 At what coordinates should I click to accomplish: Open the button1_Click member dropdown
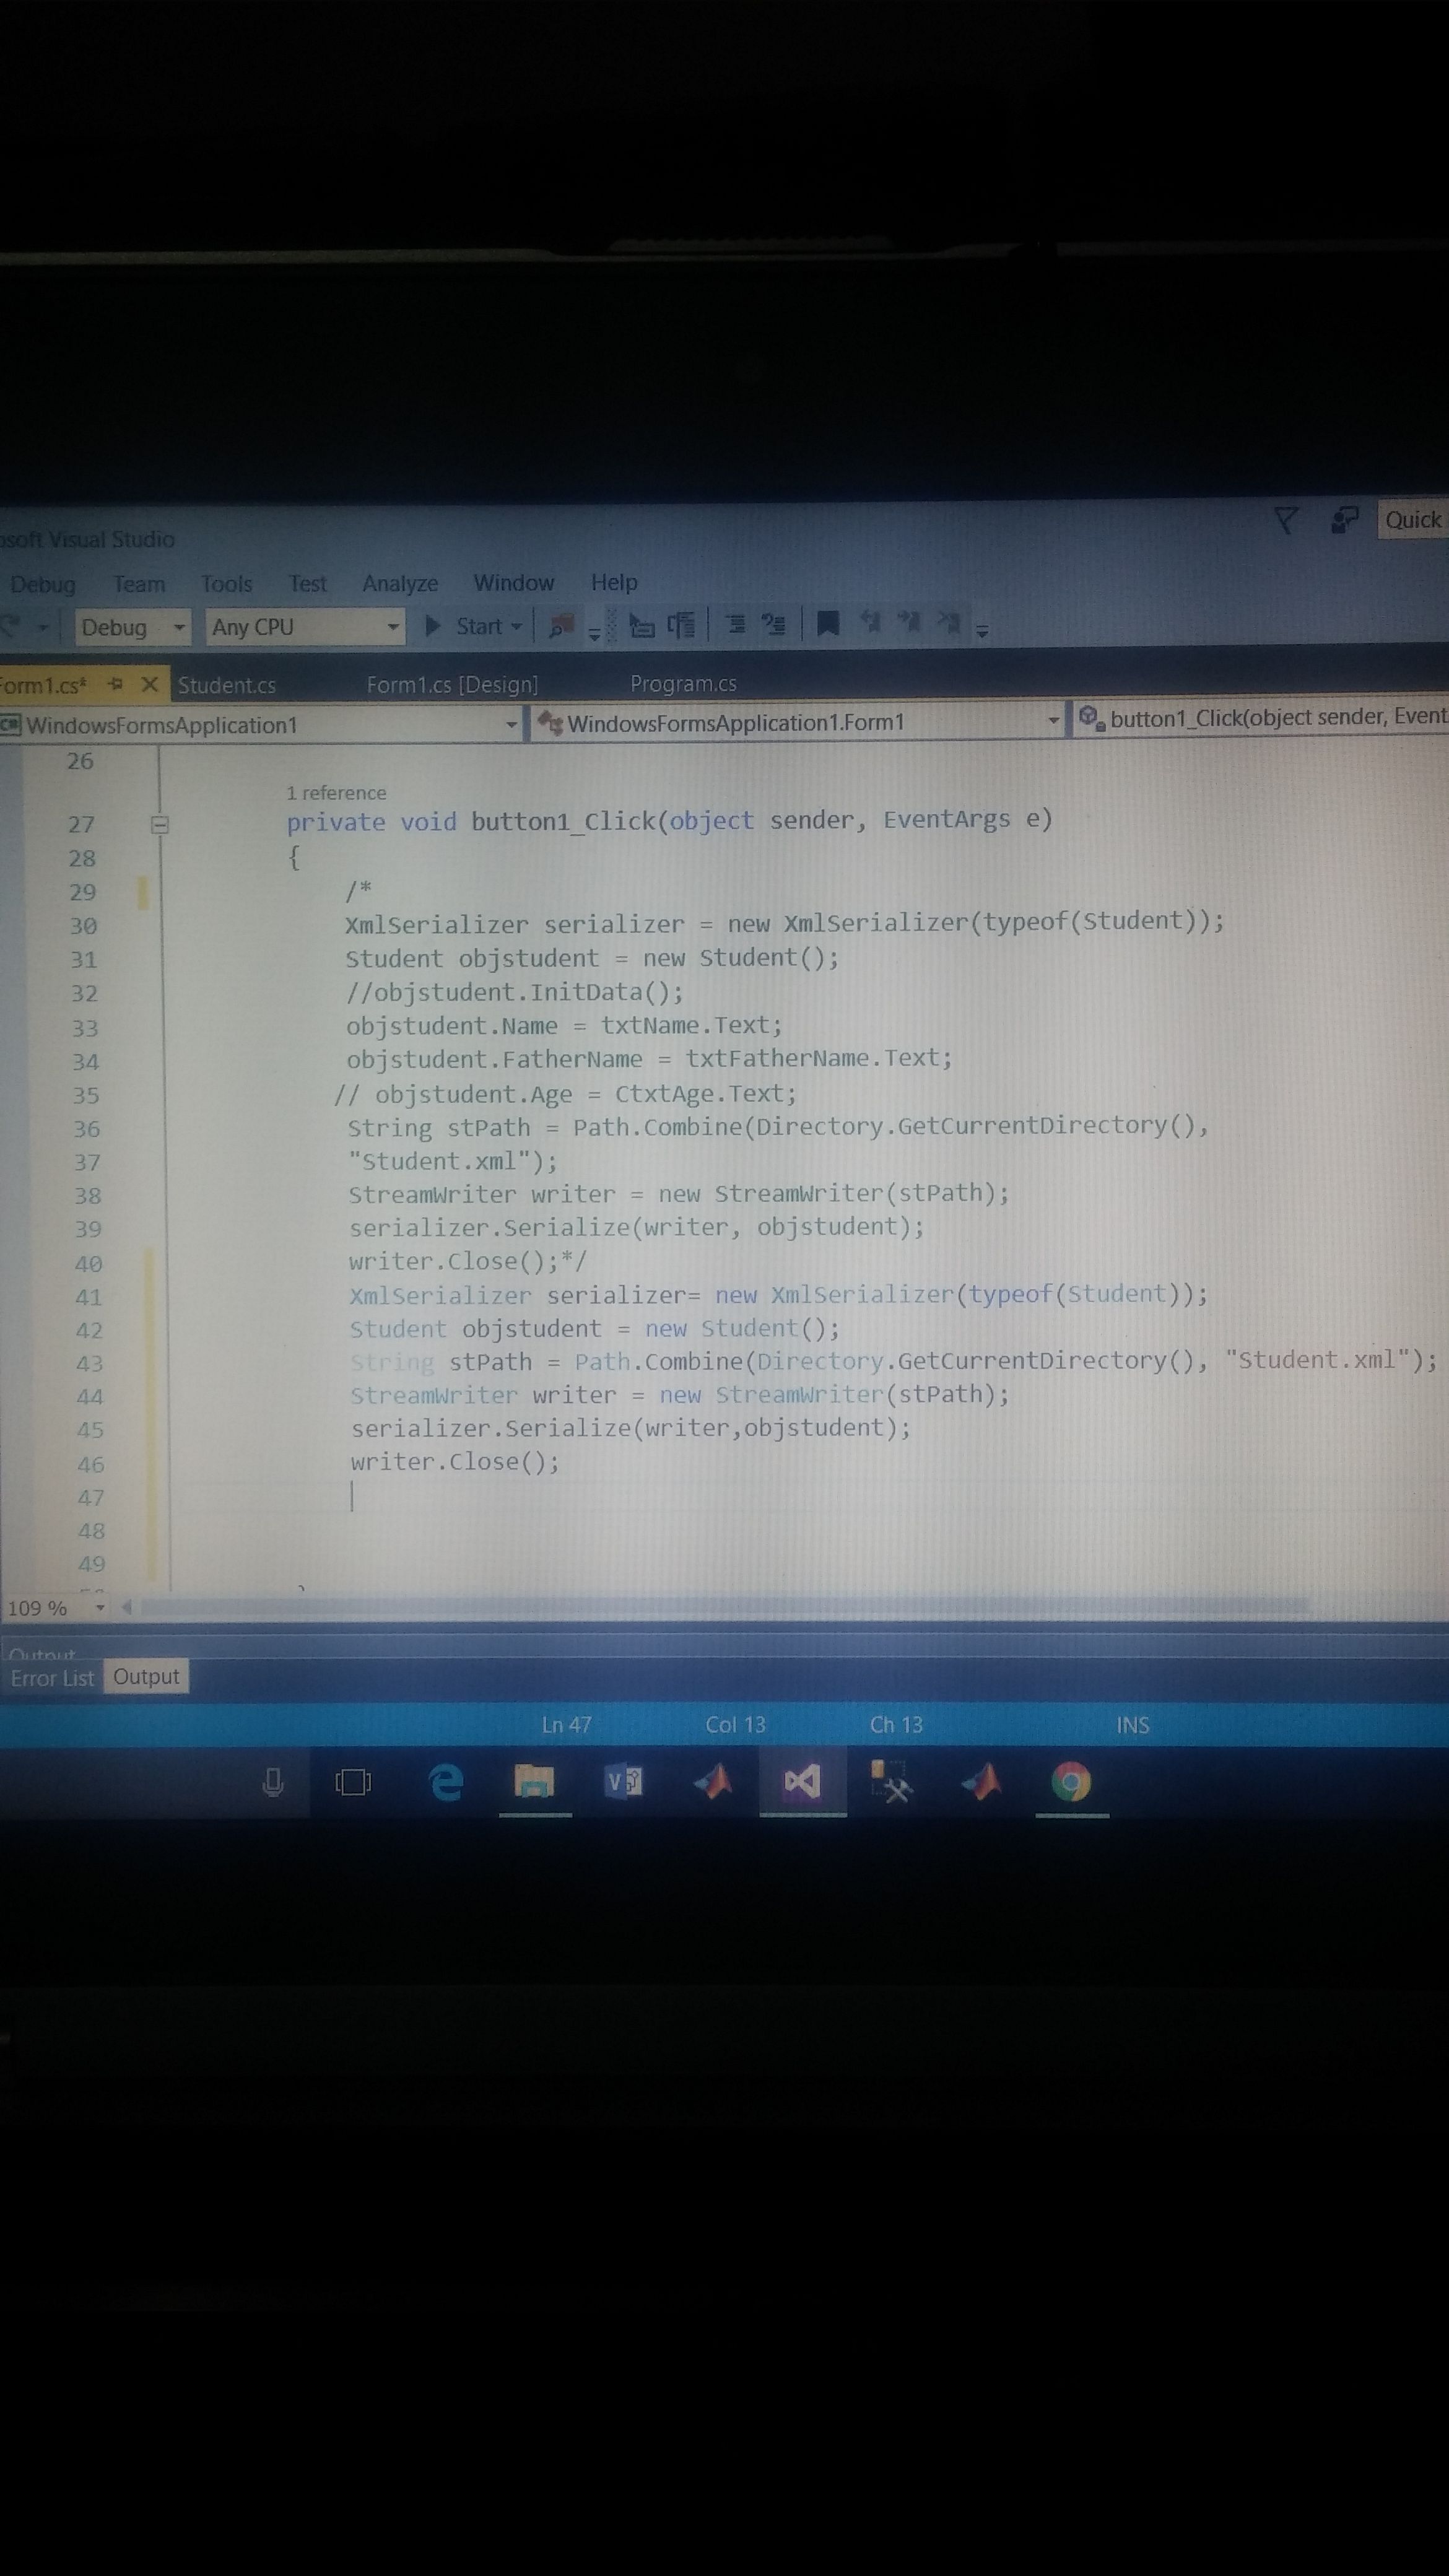[1261, 718]
